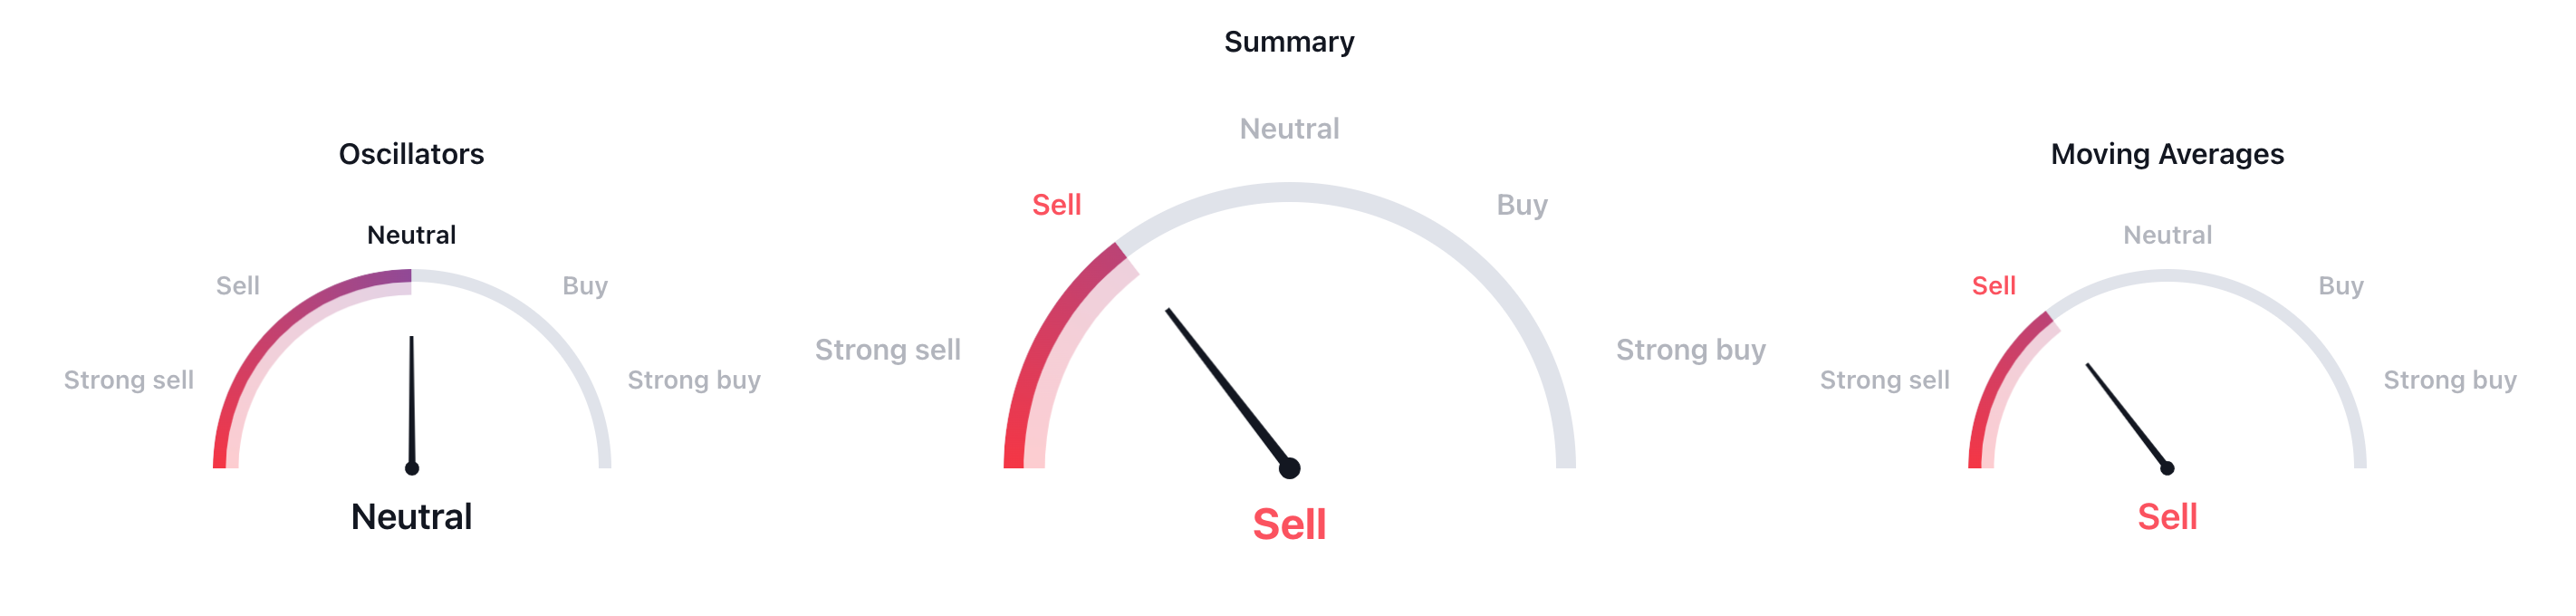Image resolution: width=2576 pixels, height=616 pixels.
Task: Click the Strong sell label on Summary gauge
Action: coord(887,350)
